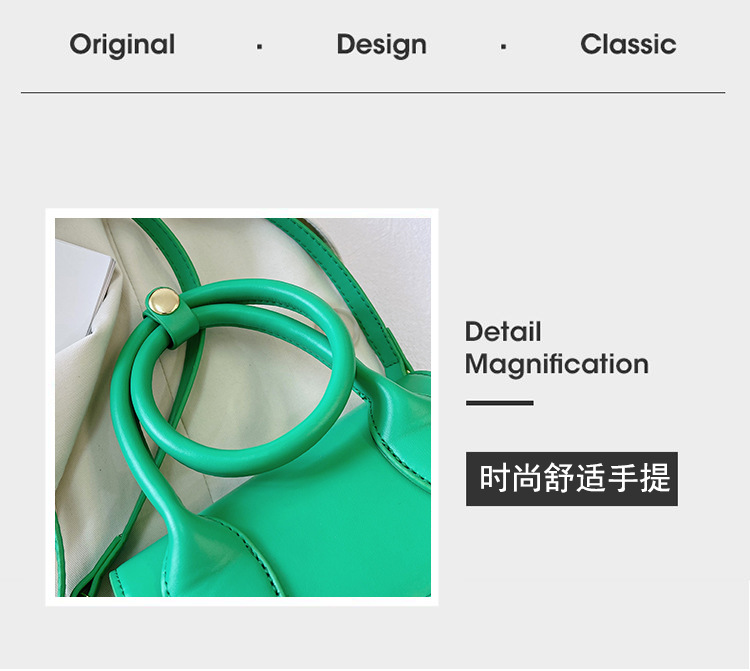Click the dark label reading 时尚舒适手提
Image resolution: width=750 pixels, height=671 pixels.
coord(572,479)
